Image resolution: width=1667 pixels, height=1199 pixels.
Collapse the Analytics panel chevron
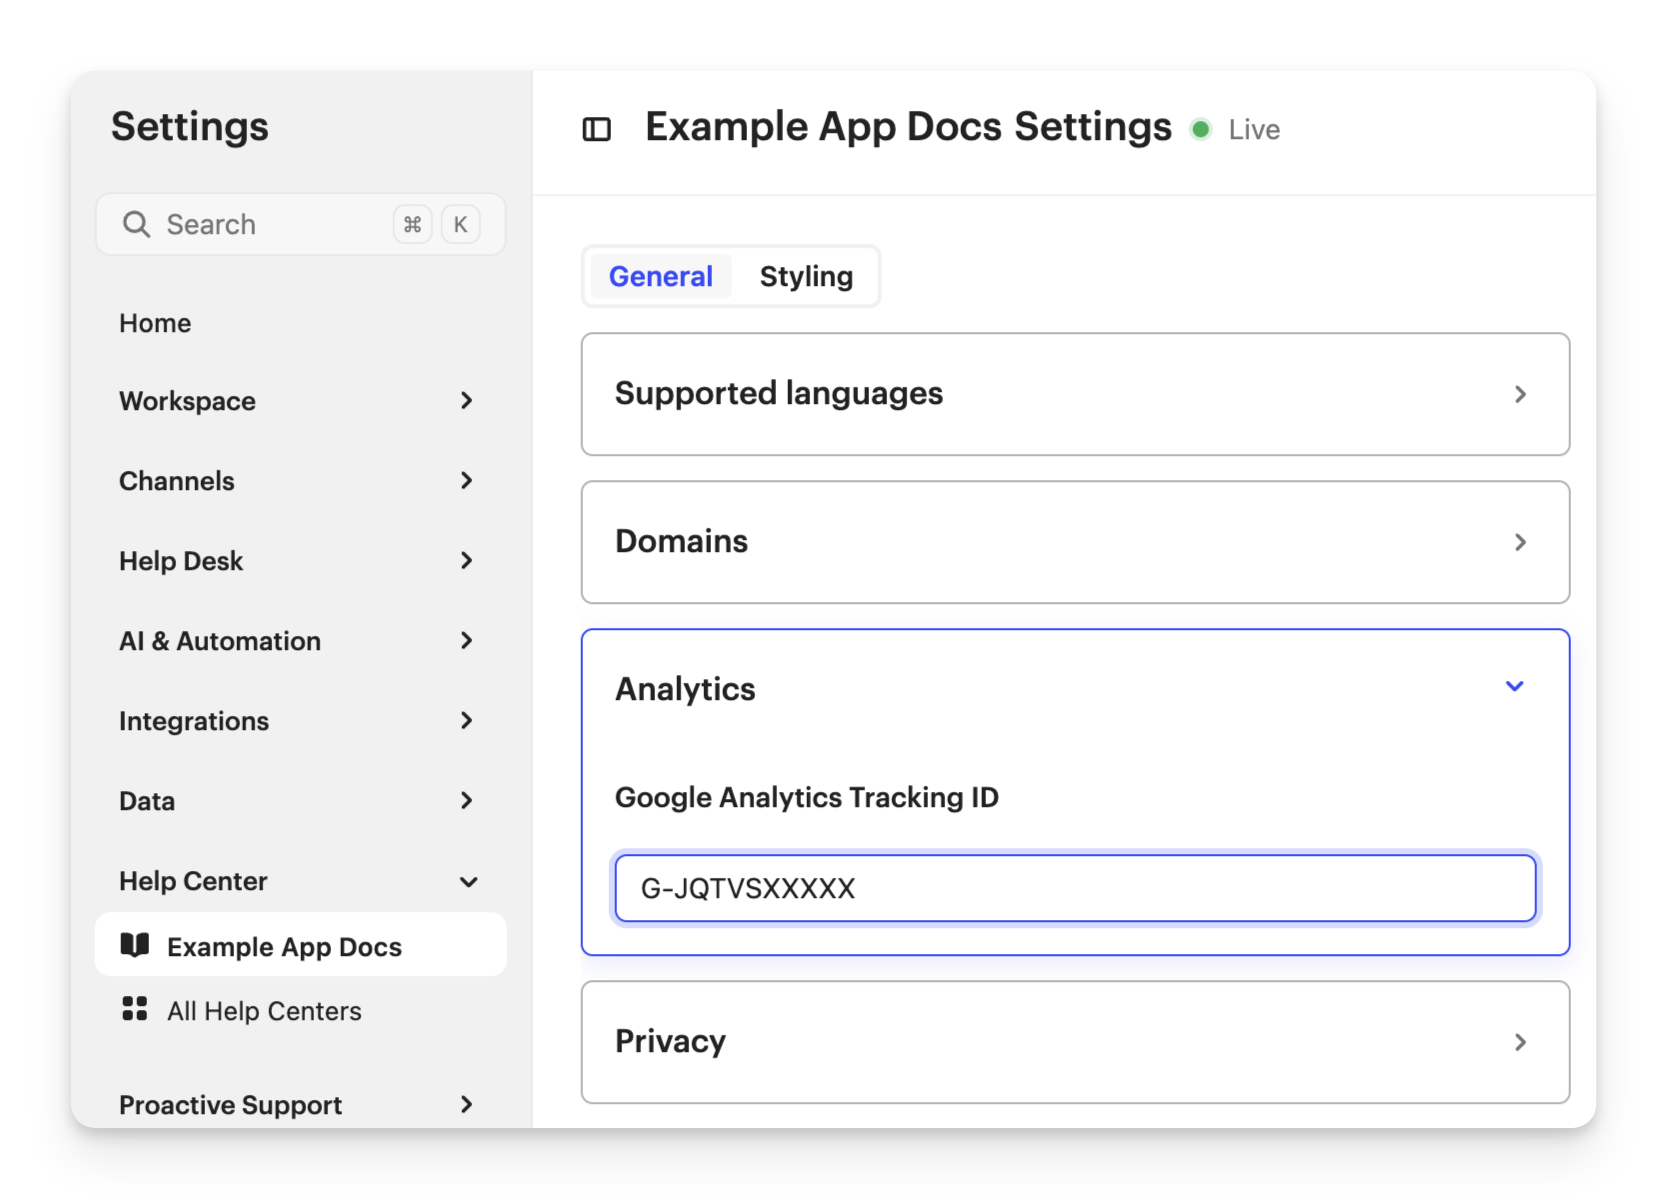point(1514,687)
